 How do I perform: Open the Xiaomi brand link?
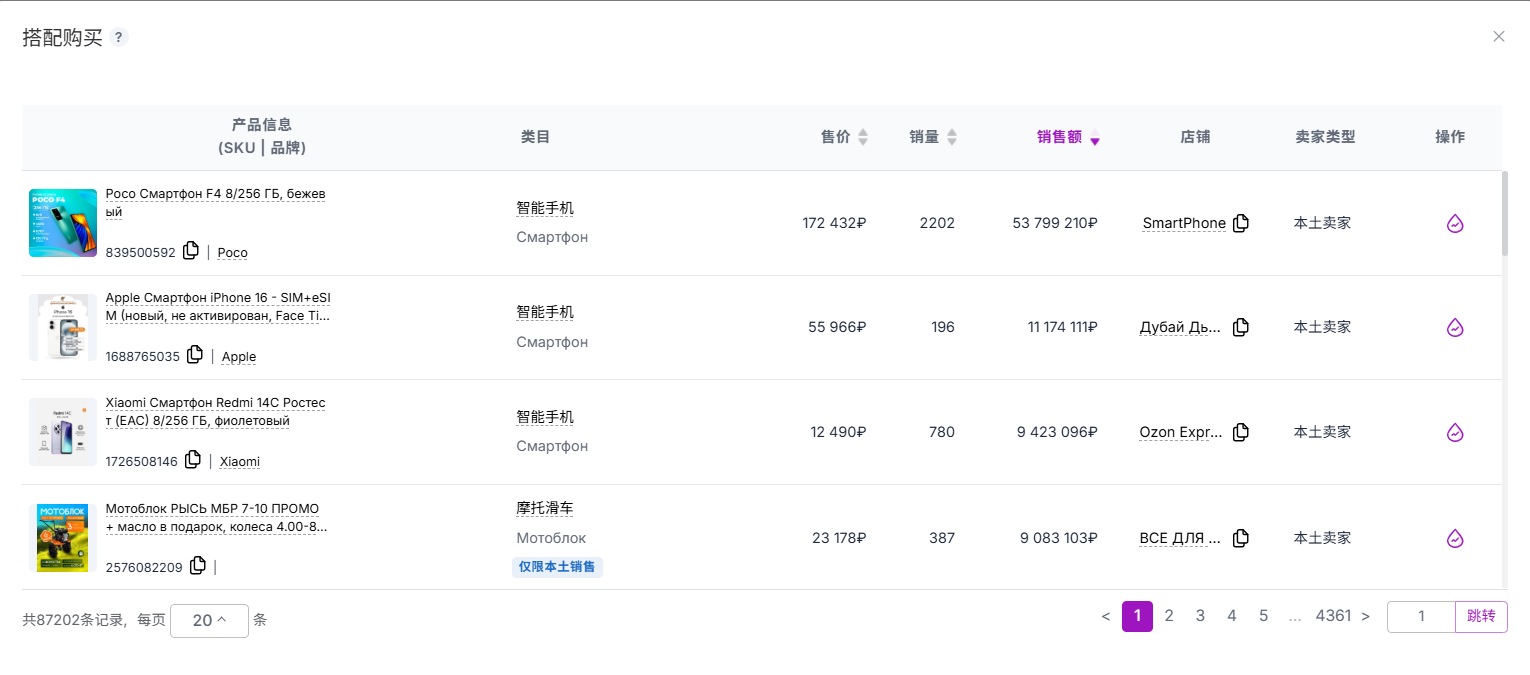click(240, 461)
